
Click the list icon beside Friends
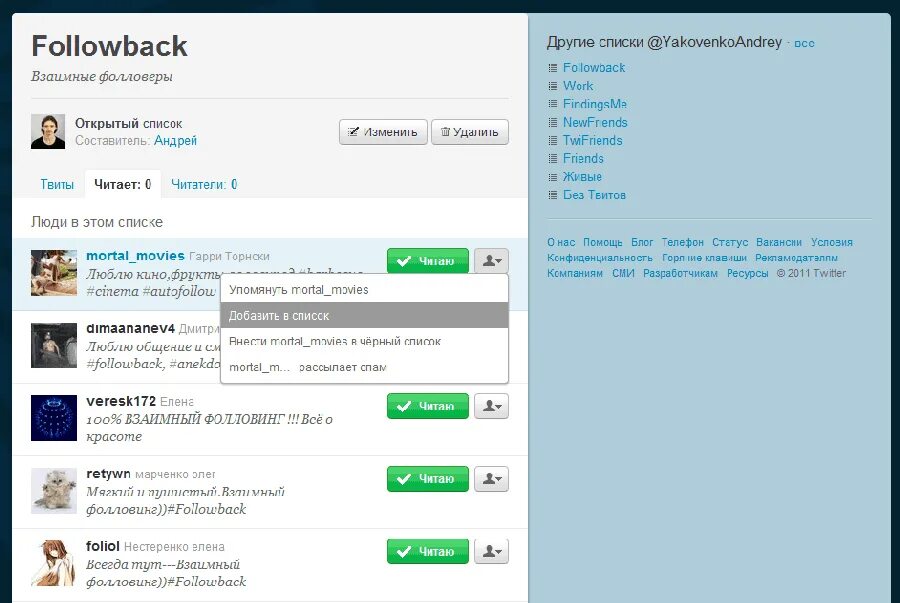(553, 158)
